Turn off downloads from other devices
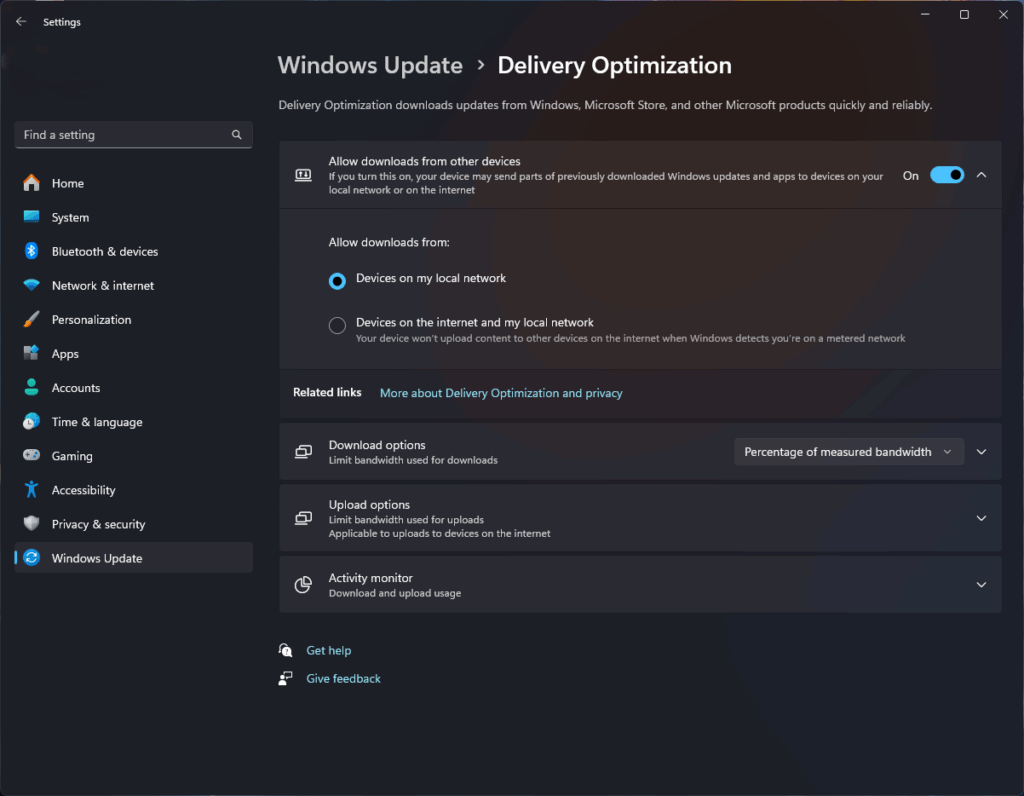 (946, 175)
